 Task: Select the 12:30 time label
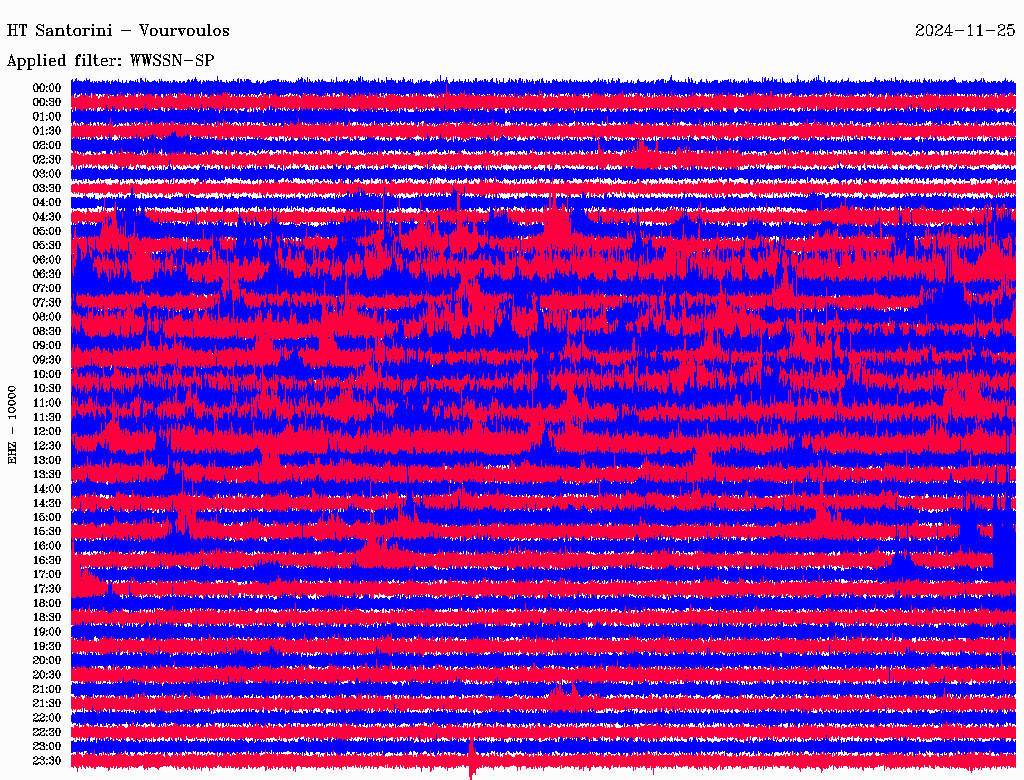click(x=47, y=446)
